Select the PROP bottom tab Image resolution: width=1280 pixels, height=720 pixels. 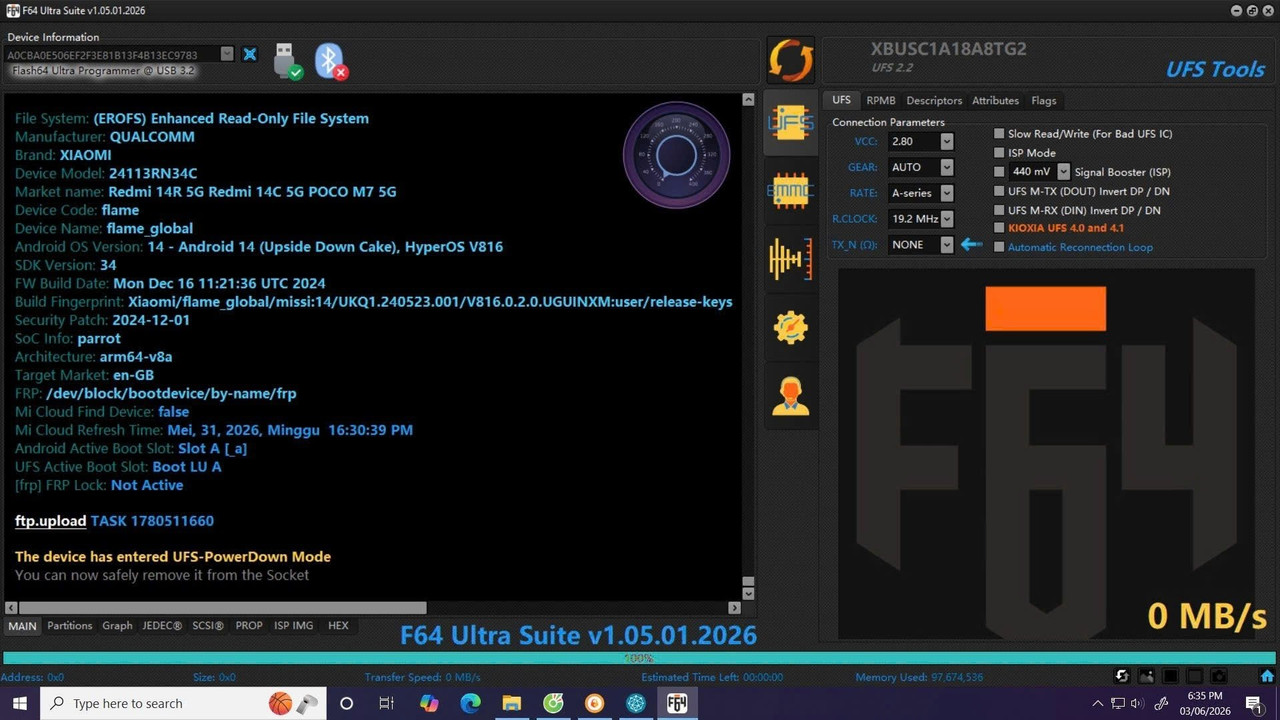[x=249, y=626]
